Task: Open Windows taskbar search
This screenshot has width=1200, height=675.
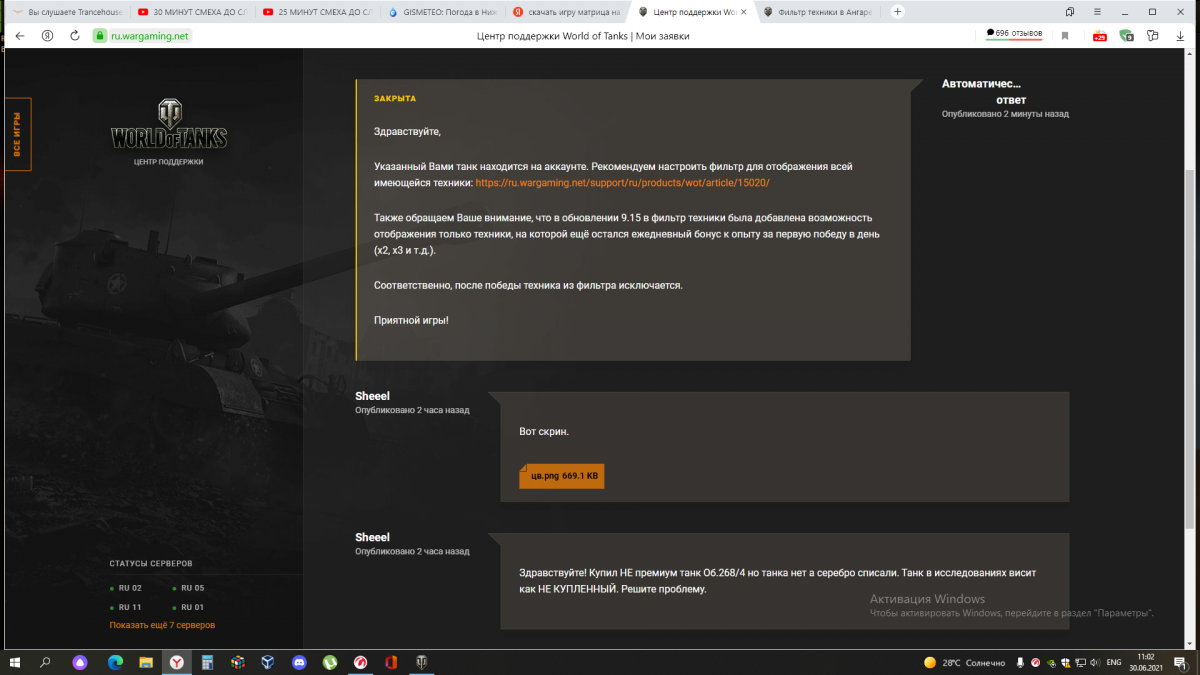Action: (x=45, y=662)
